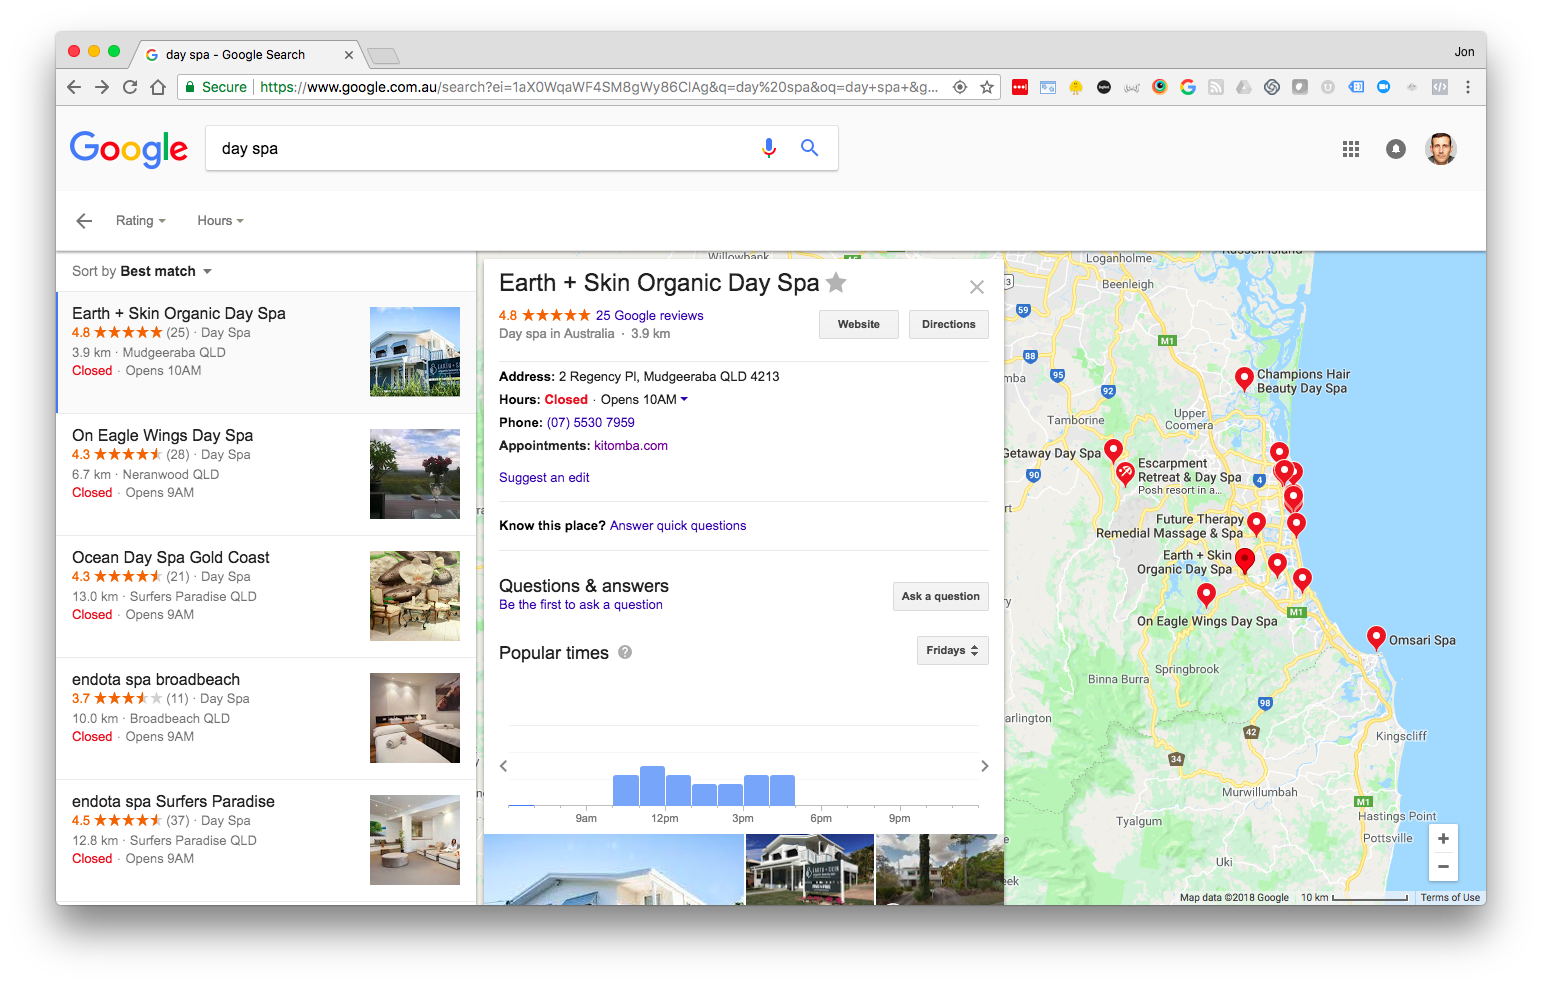The height and width of the screenshot is (985, 1542).
Task: Open the Earth + Skin listing thumbnail
Action: (415, 352)
